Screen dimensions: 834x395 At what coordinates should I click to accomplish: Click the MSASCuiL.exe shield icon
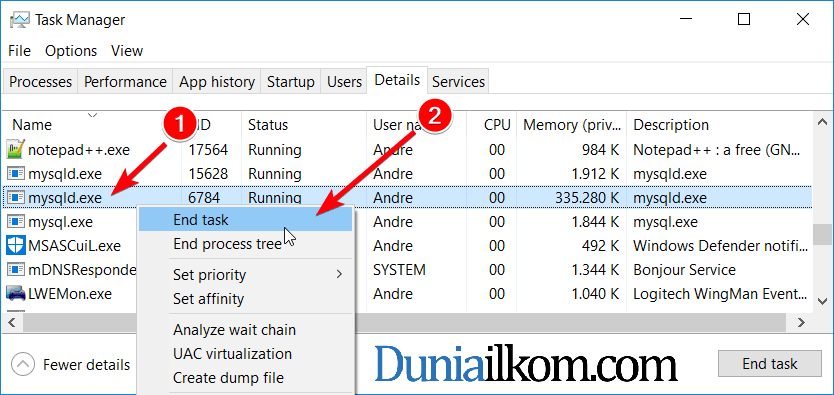pos(17,246)
